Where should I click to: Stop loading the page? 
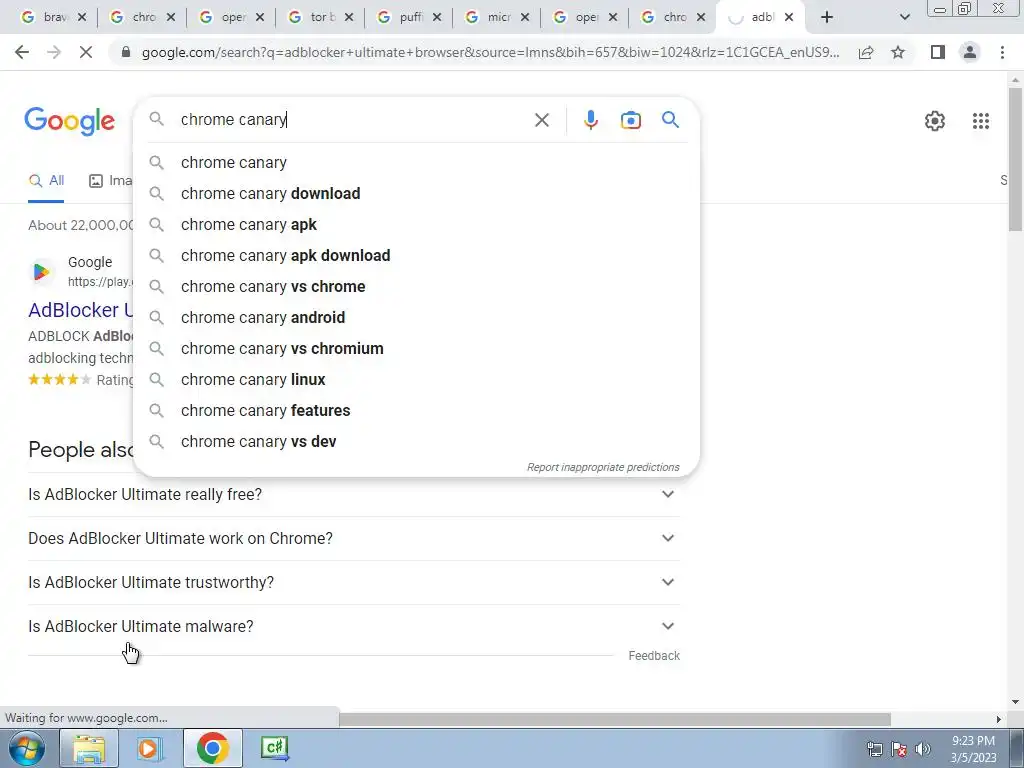coord(86,52)
